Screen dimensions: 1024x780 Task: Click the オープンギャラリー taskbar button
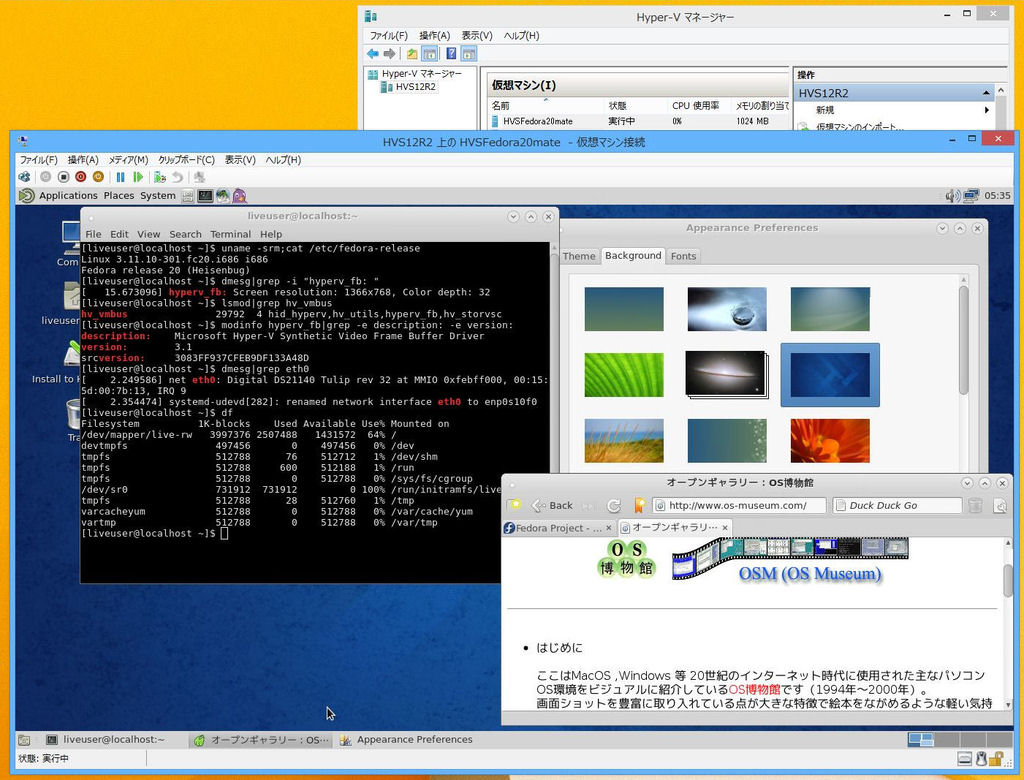pos(263,739)
